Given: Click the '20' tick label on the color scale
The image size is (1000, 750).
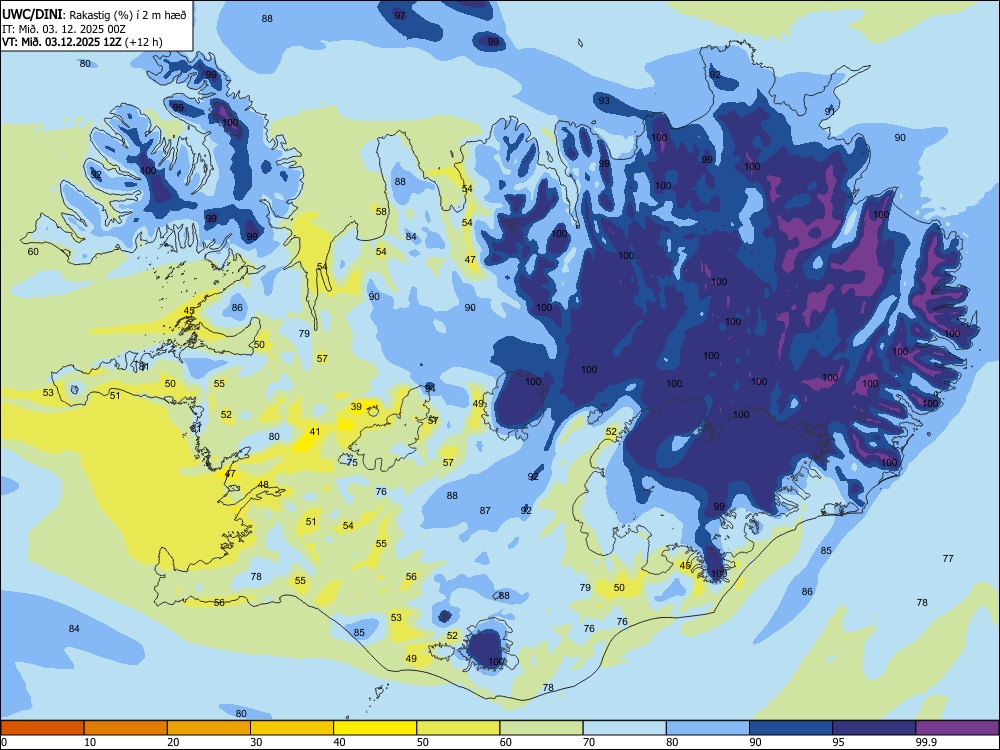Looking at the screenshot, I should click(x=173, y=742).
